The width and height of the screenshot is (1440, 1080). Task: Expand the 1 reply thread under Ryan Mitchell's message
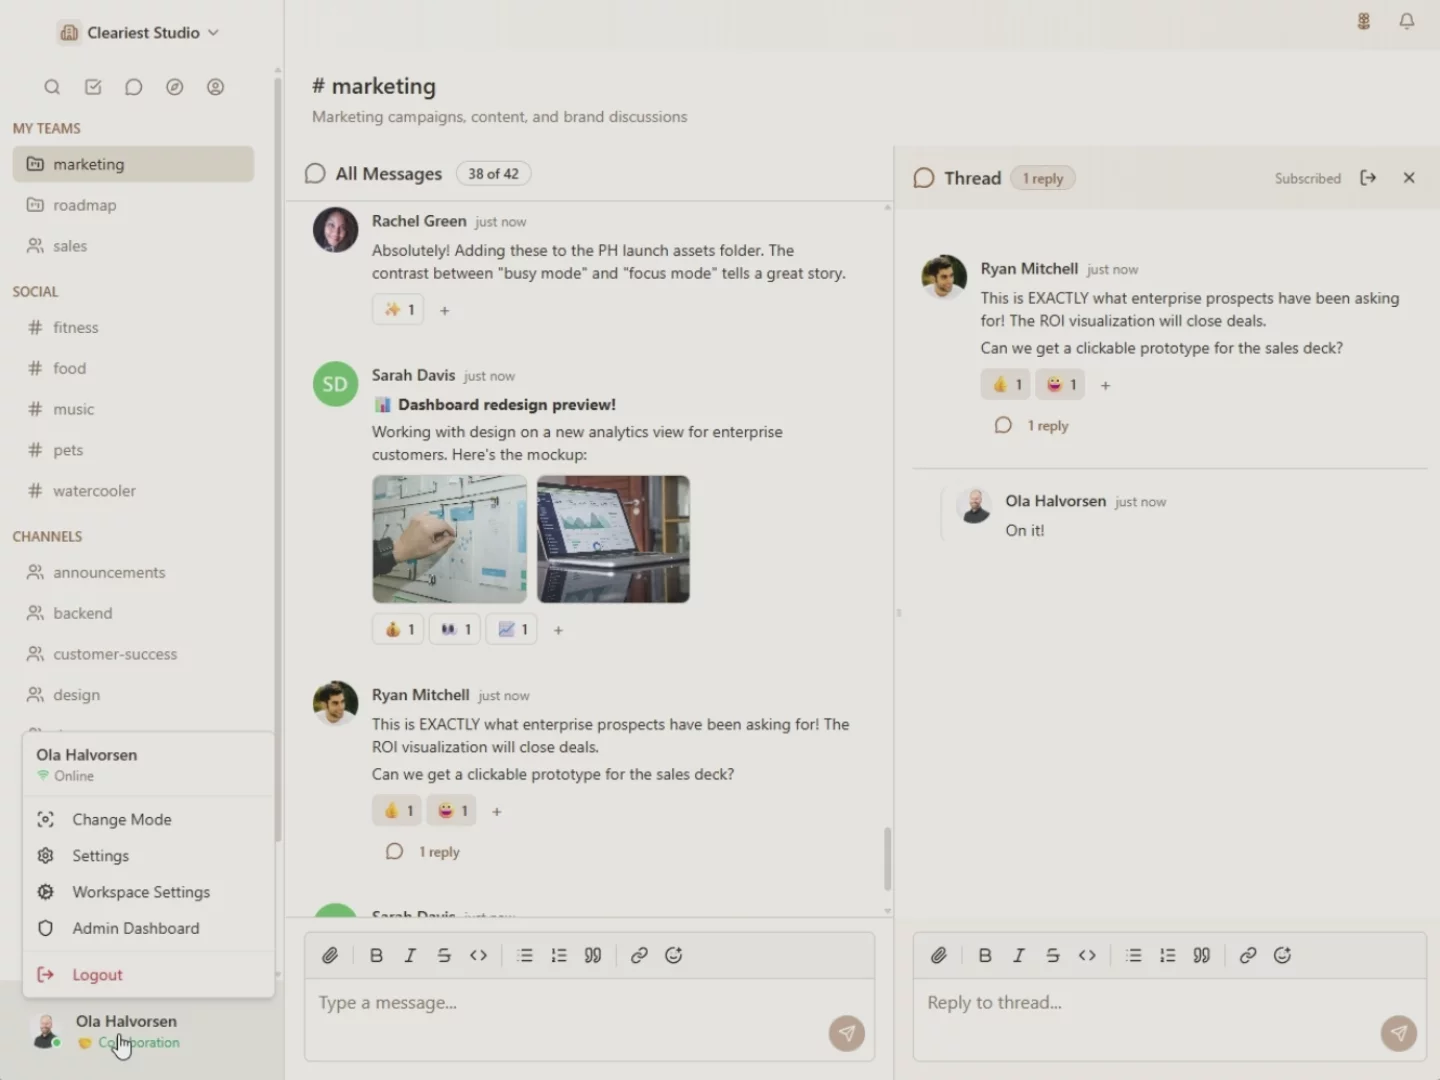438,852
